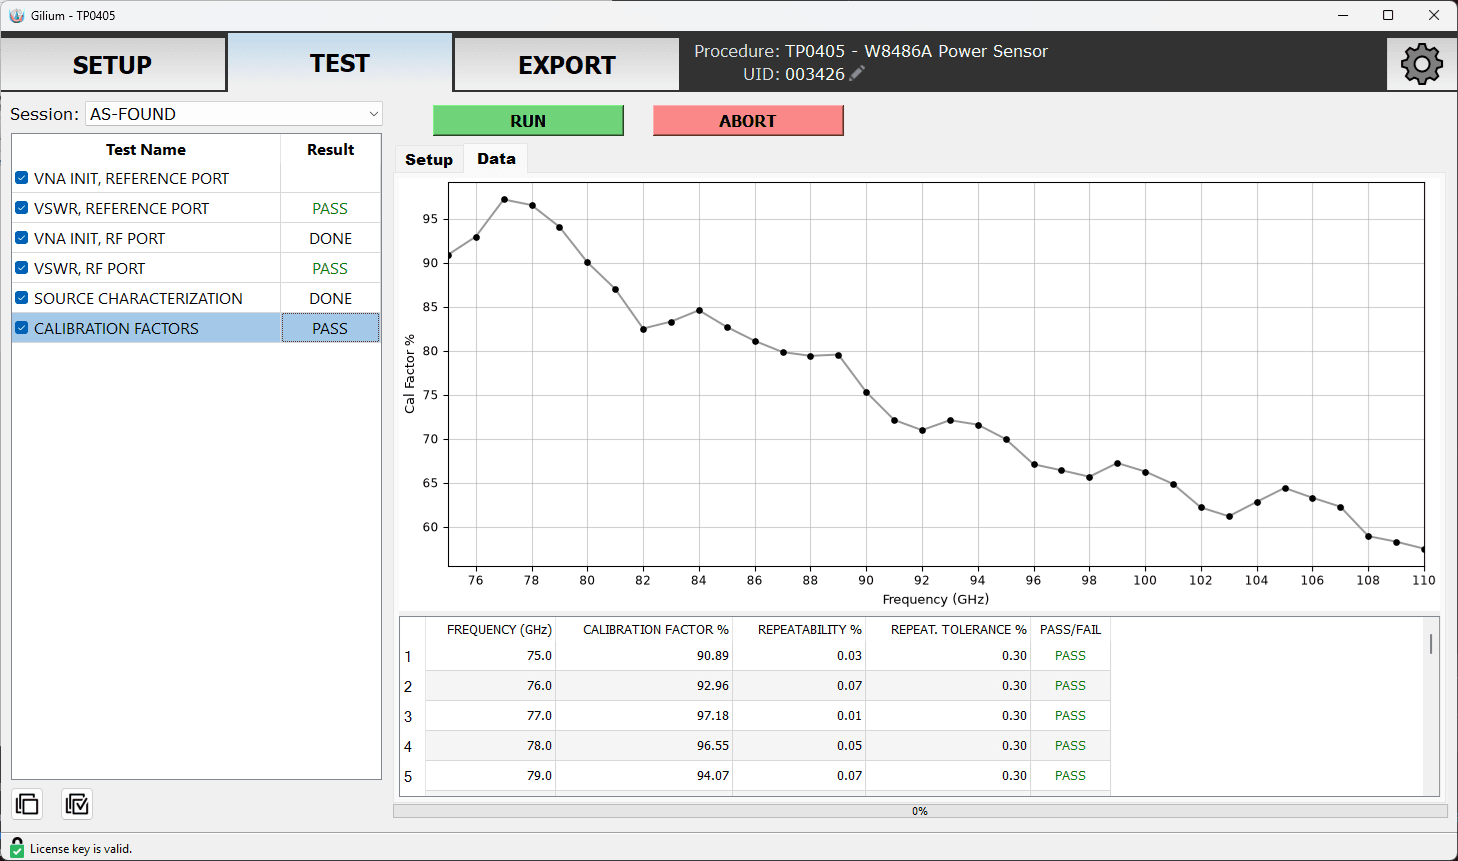Toggle the VSWR, RF PORT checkbox

click(22, 268)
